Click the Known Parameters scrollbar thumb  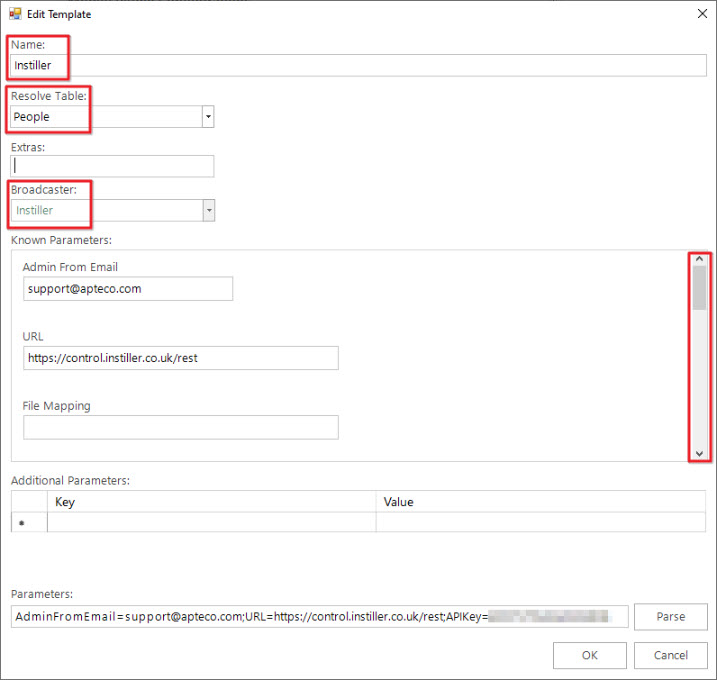tap(699, 288)
